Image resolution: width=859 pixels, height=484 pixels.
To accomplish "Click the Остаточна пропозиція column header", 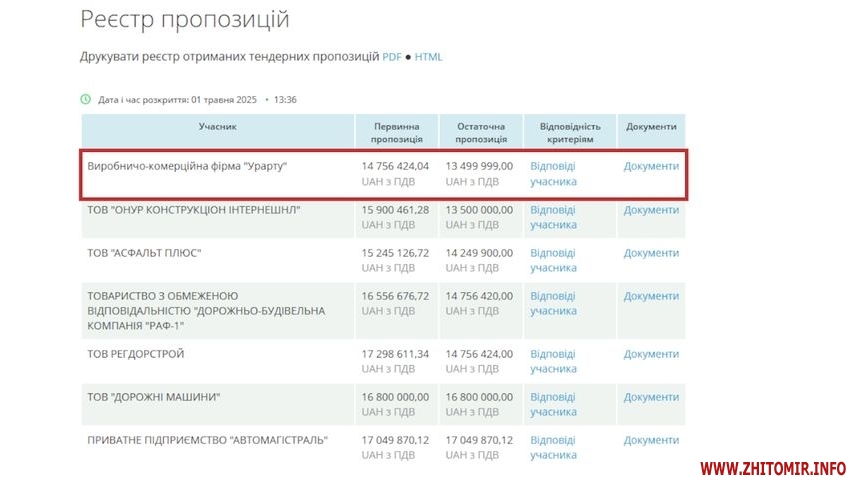I will click(x=480, y=133).
